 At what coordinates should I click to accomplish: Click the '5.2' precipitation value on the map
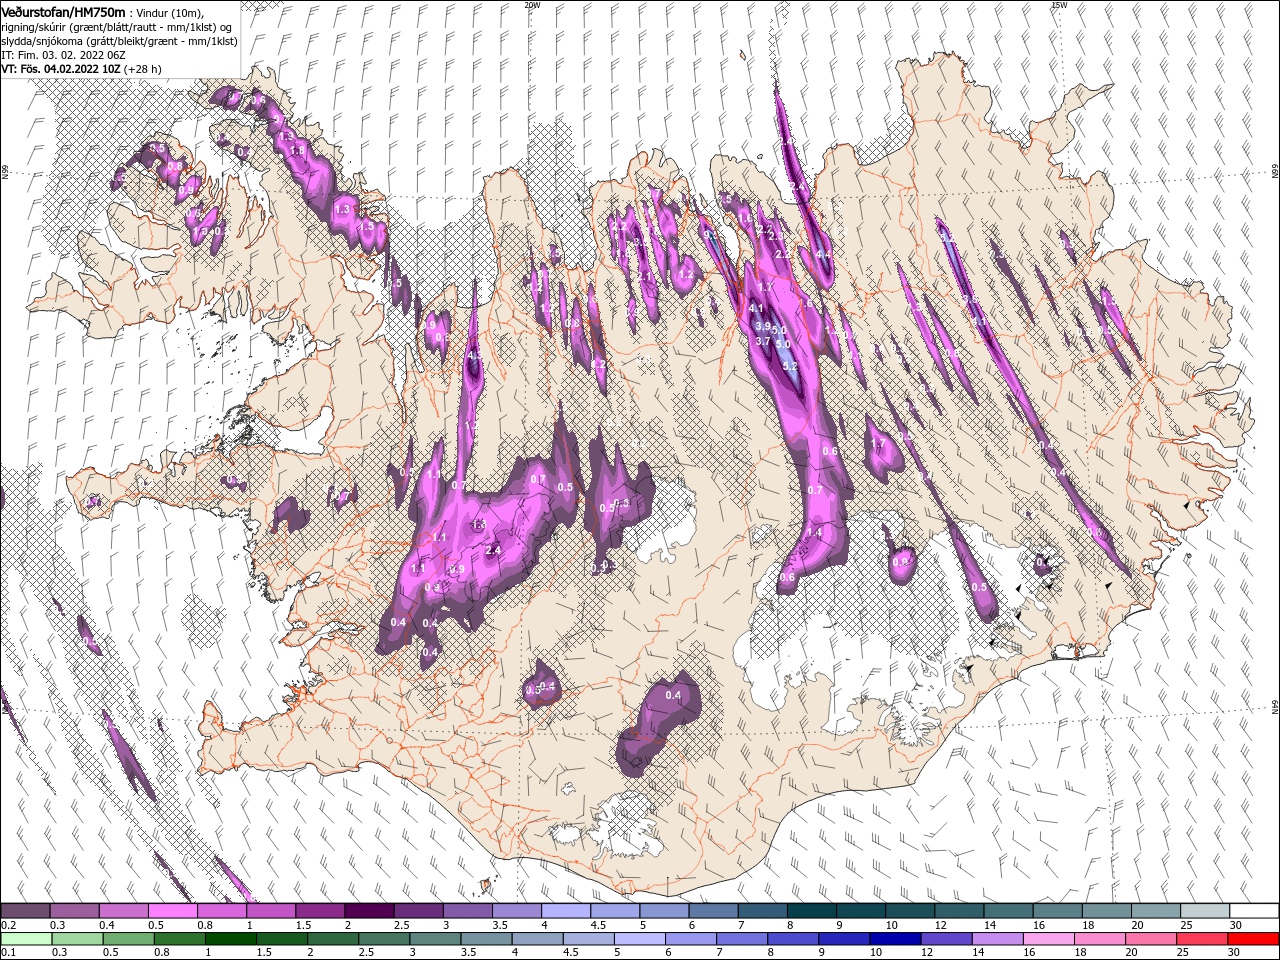tap(789, 367)
